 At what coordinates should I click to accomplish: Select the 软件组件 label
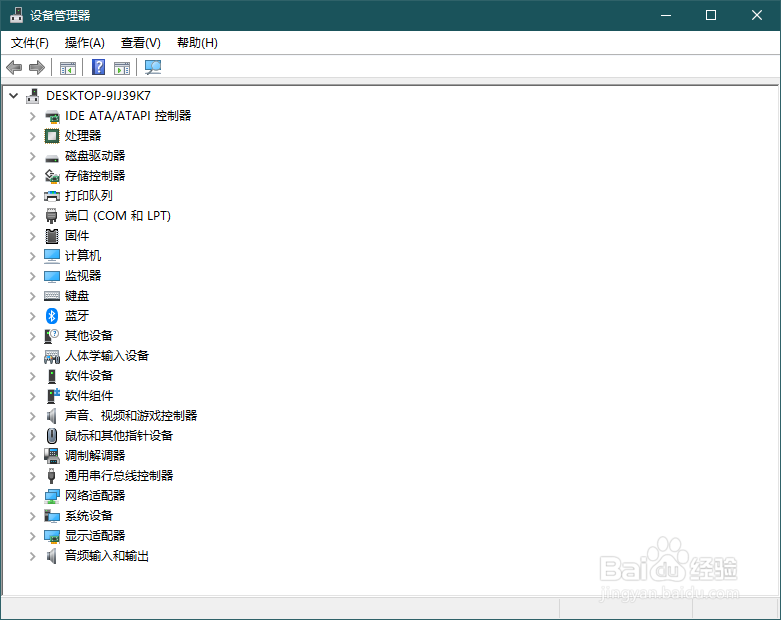click(89, 396)
